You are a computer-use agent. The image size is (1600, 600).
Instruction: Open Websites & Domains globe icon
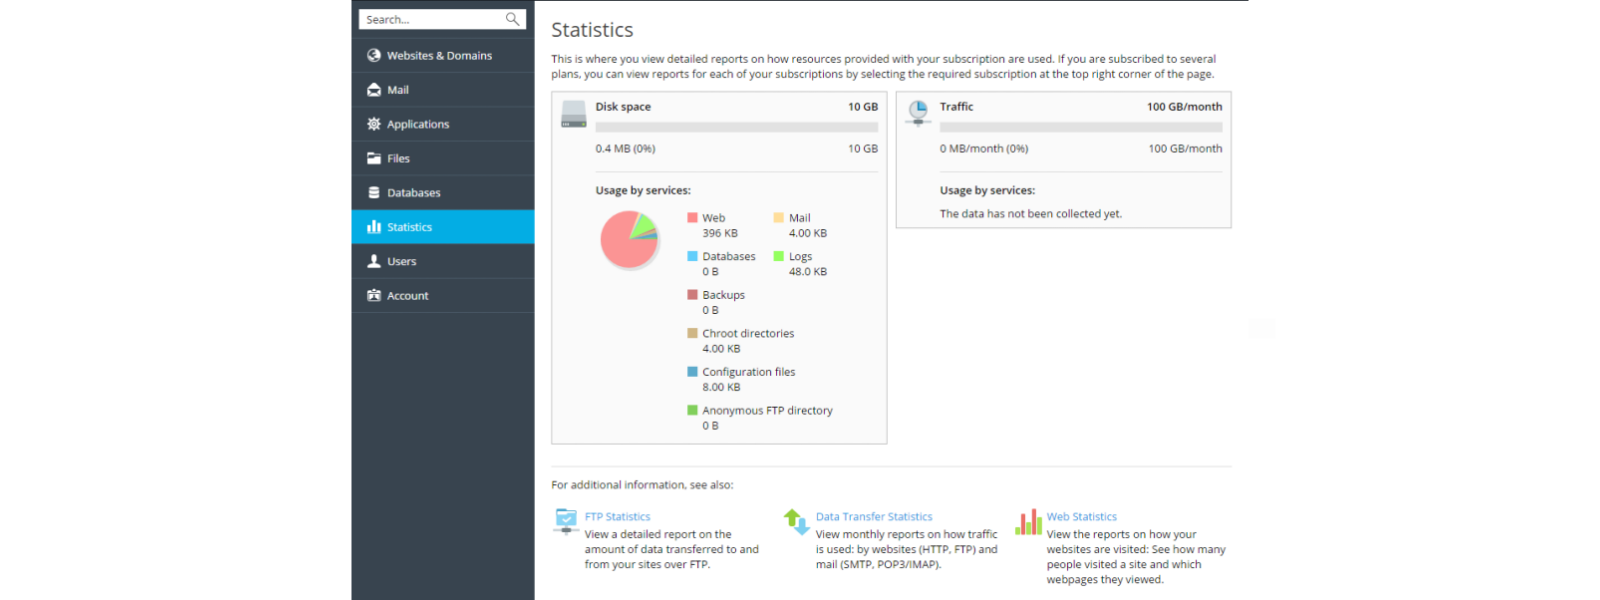click(374, 55)
